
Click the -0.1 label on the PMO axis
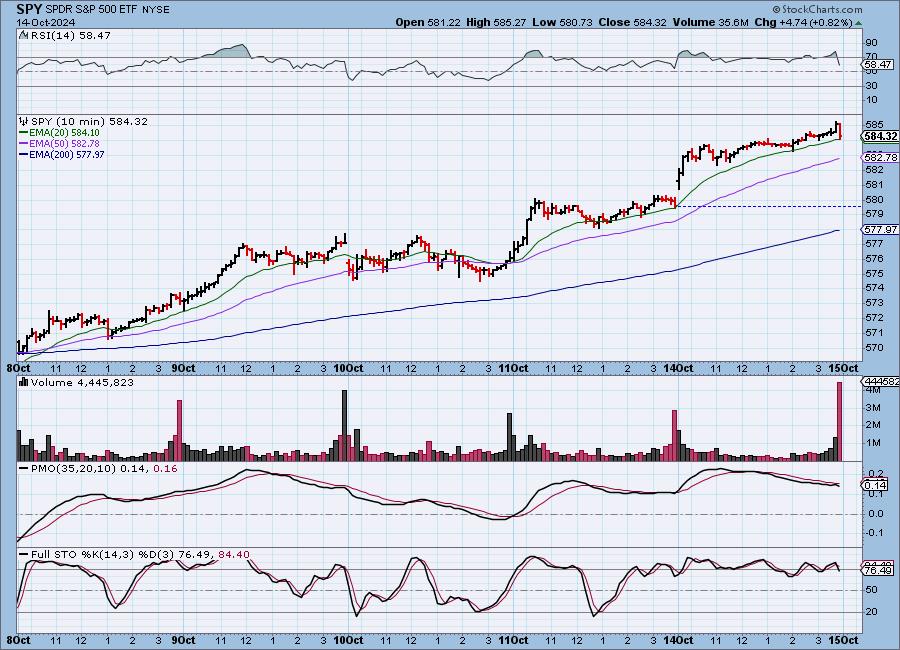(x=873, y=532)
